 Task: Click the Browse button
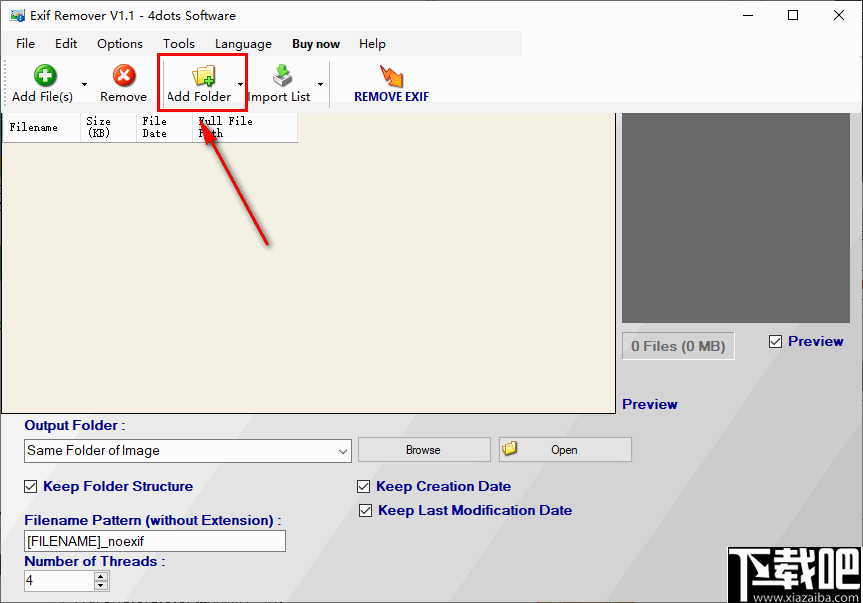[x=423, y=449]
